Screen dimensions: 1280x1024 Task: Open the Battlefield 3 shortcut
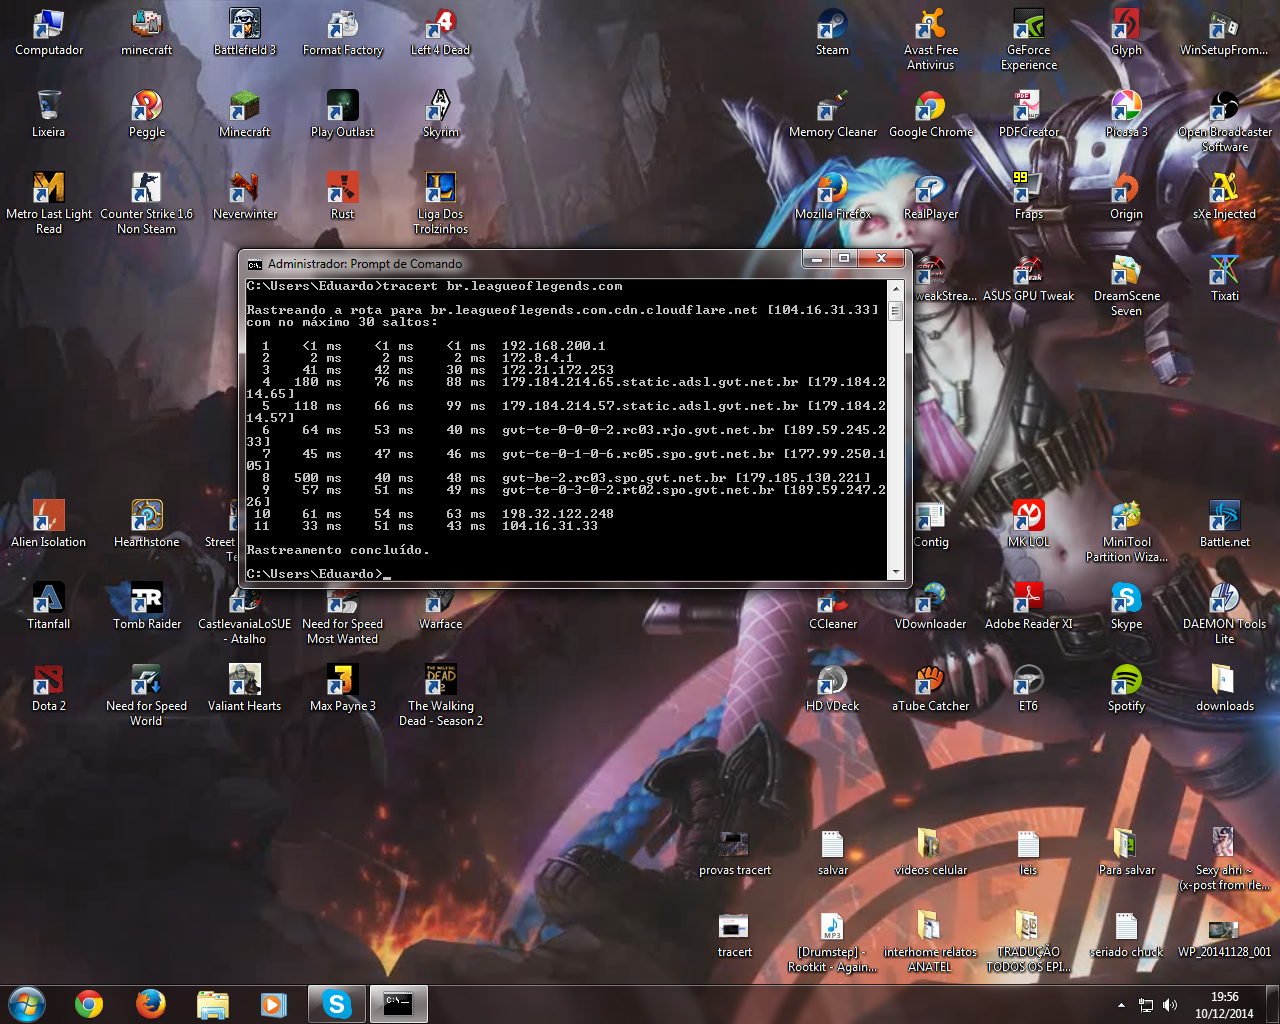point(245,33)
